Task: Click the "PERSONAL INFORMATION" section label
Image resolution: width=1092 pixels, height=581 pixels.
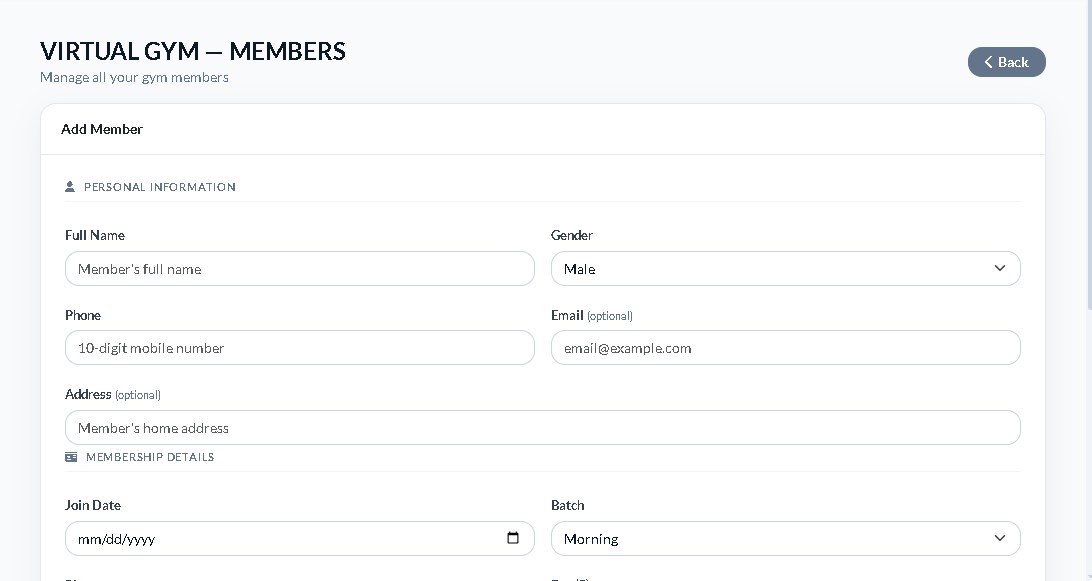Action: pos(159,187)
